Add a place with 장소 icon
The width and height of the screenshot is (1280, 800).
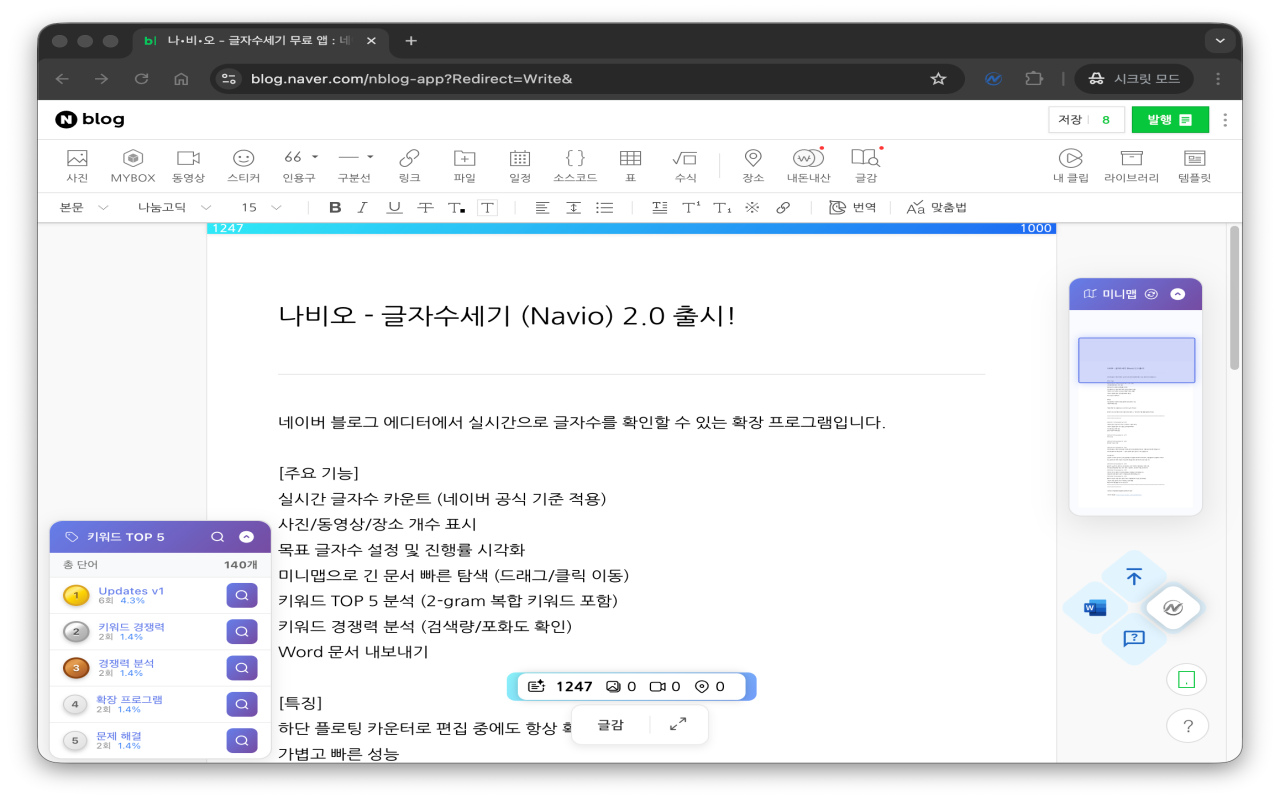[x=753, y=165]
